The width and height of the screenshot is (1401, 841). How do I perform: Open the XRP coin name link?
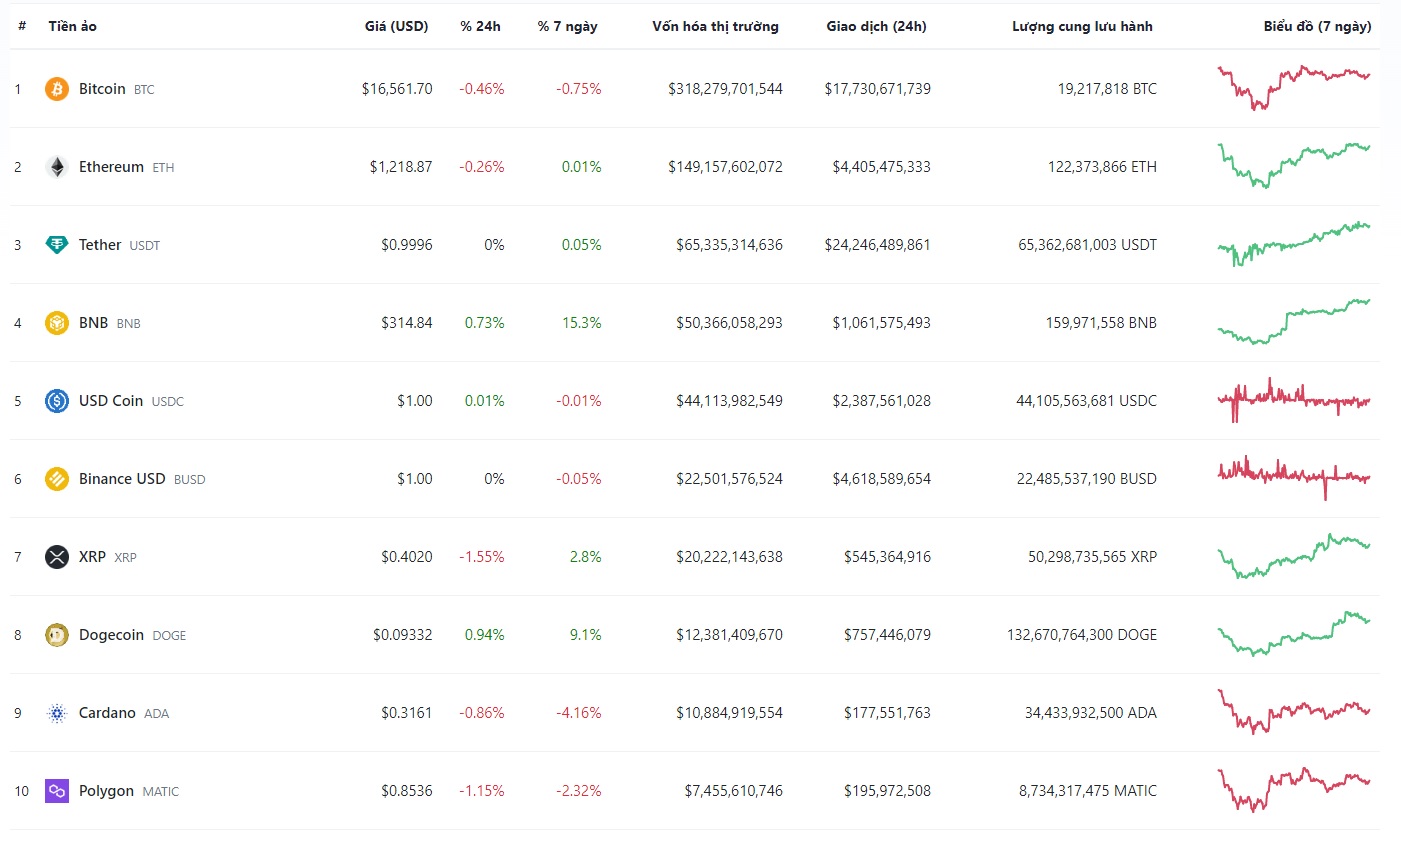coord(92,557)
